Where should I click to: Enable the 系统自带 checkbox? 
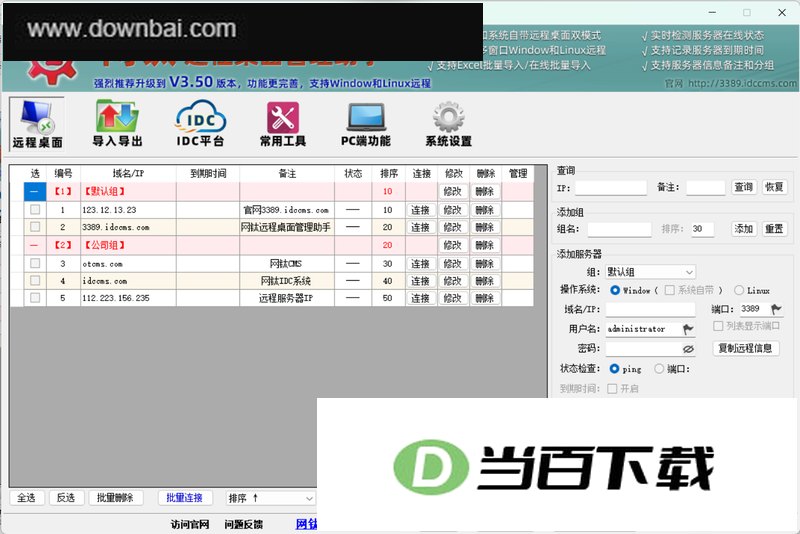click(669, 290)
